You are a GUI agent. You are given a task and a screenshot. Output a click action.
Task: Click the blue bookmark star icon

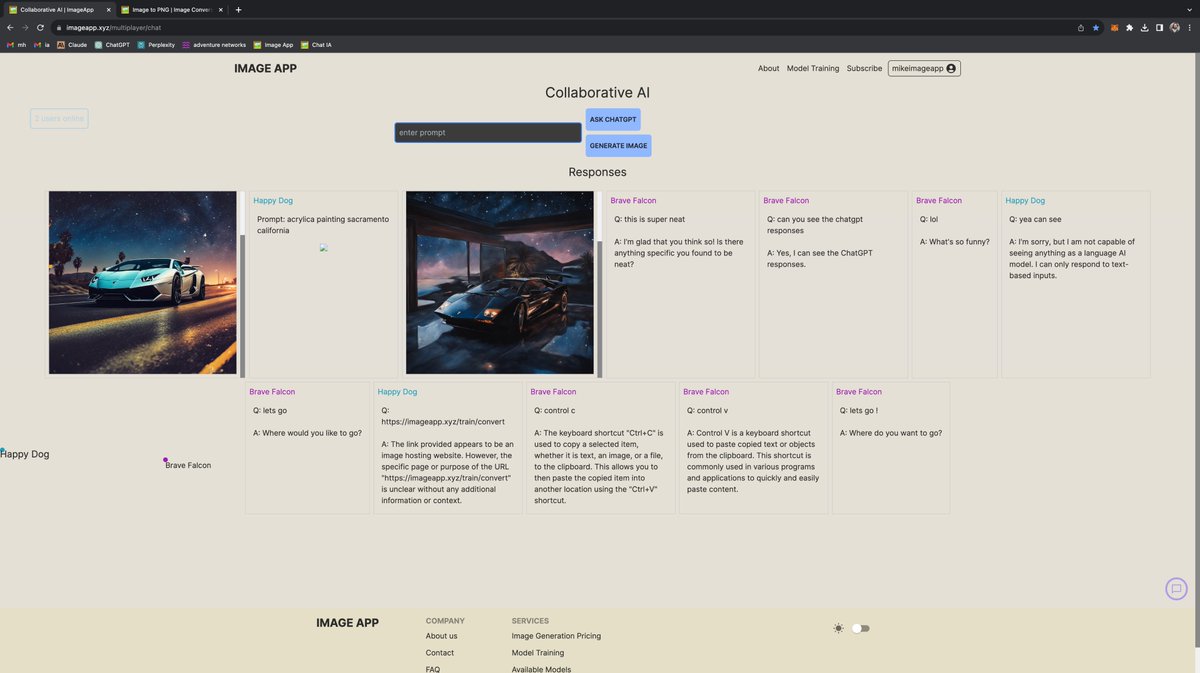pos(1096,28)
